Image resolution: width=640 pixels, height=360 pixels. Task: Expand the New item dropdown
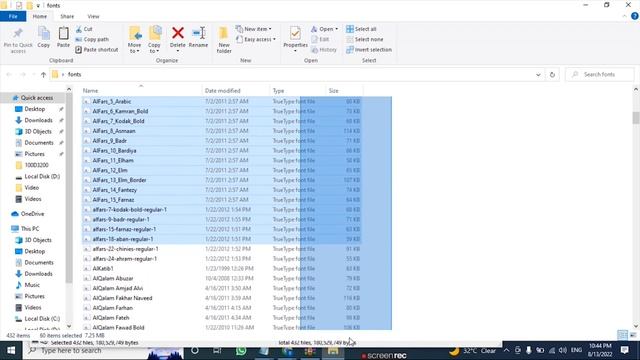tap(254, 29)
